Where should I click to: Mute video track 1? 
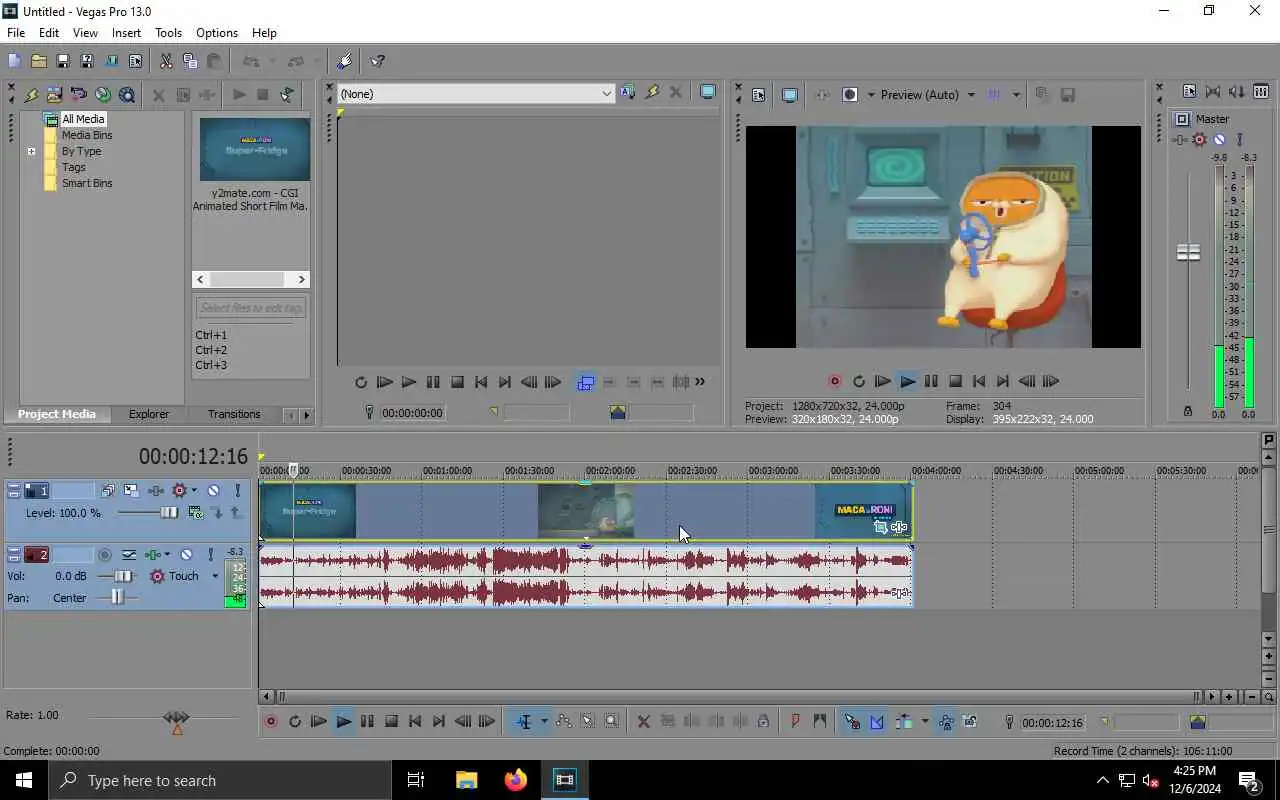pos(213,490)
